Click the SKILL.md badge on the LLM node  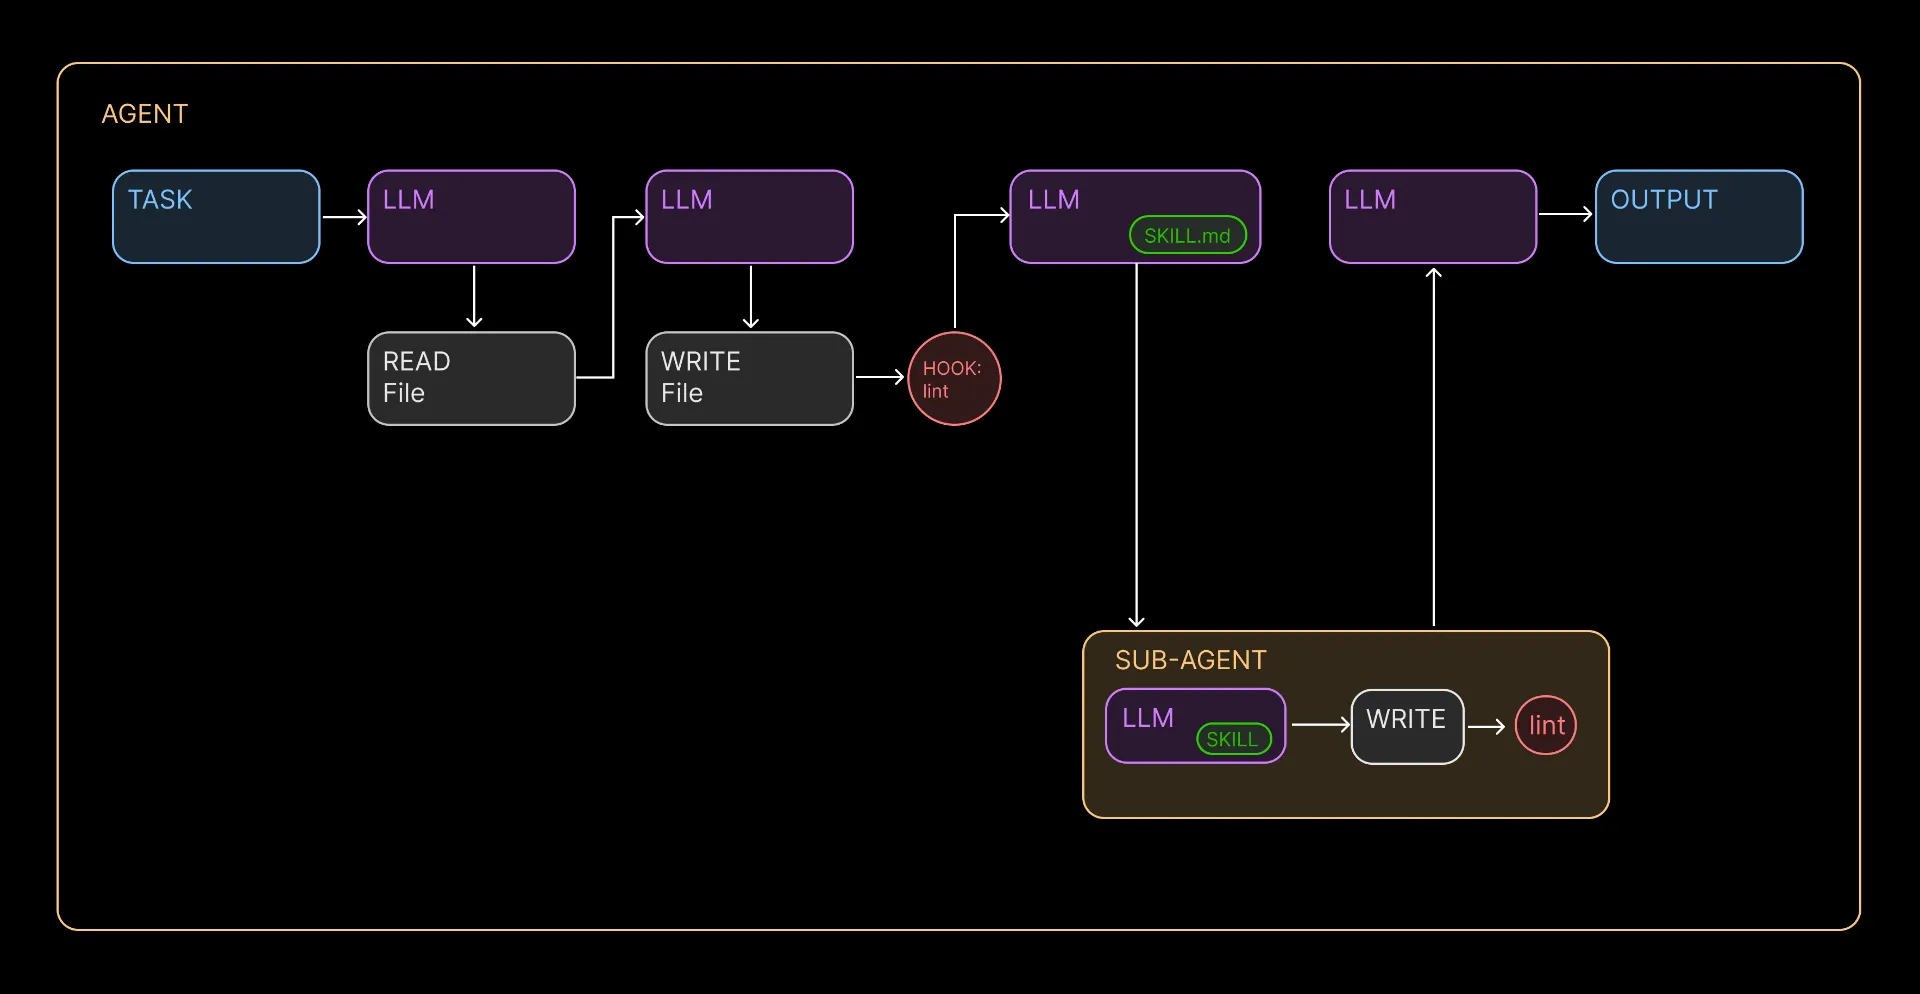[1187, 235]
